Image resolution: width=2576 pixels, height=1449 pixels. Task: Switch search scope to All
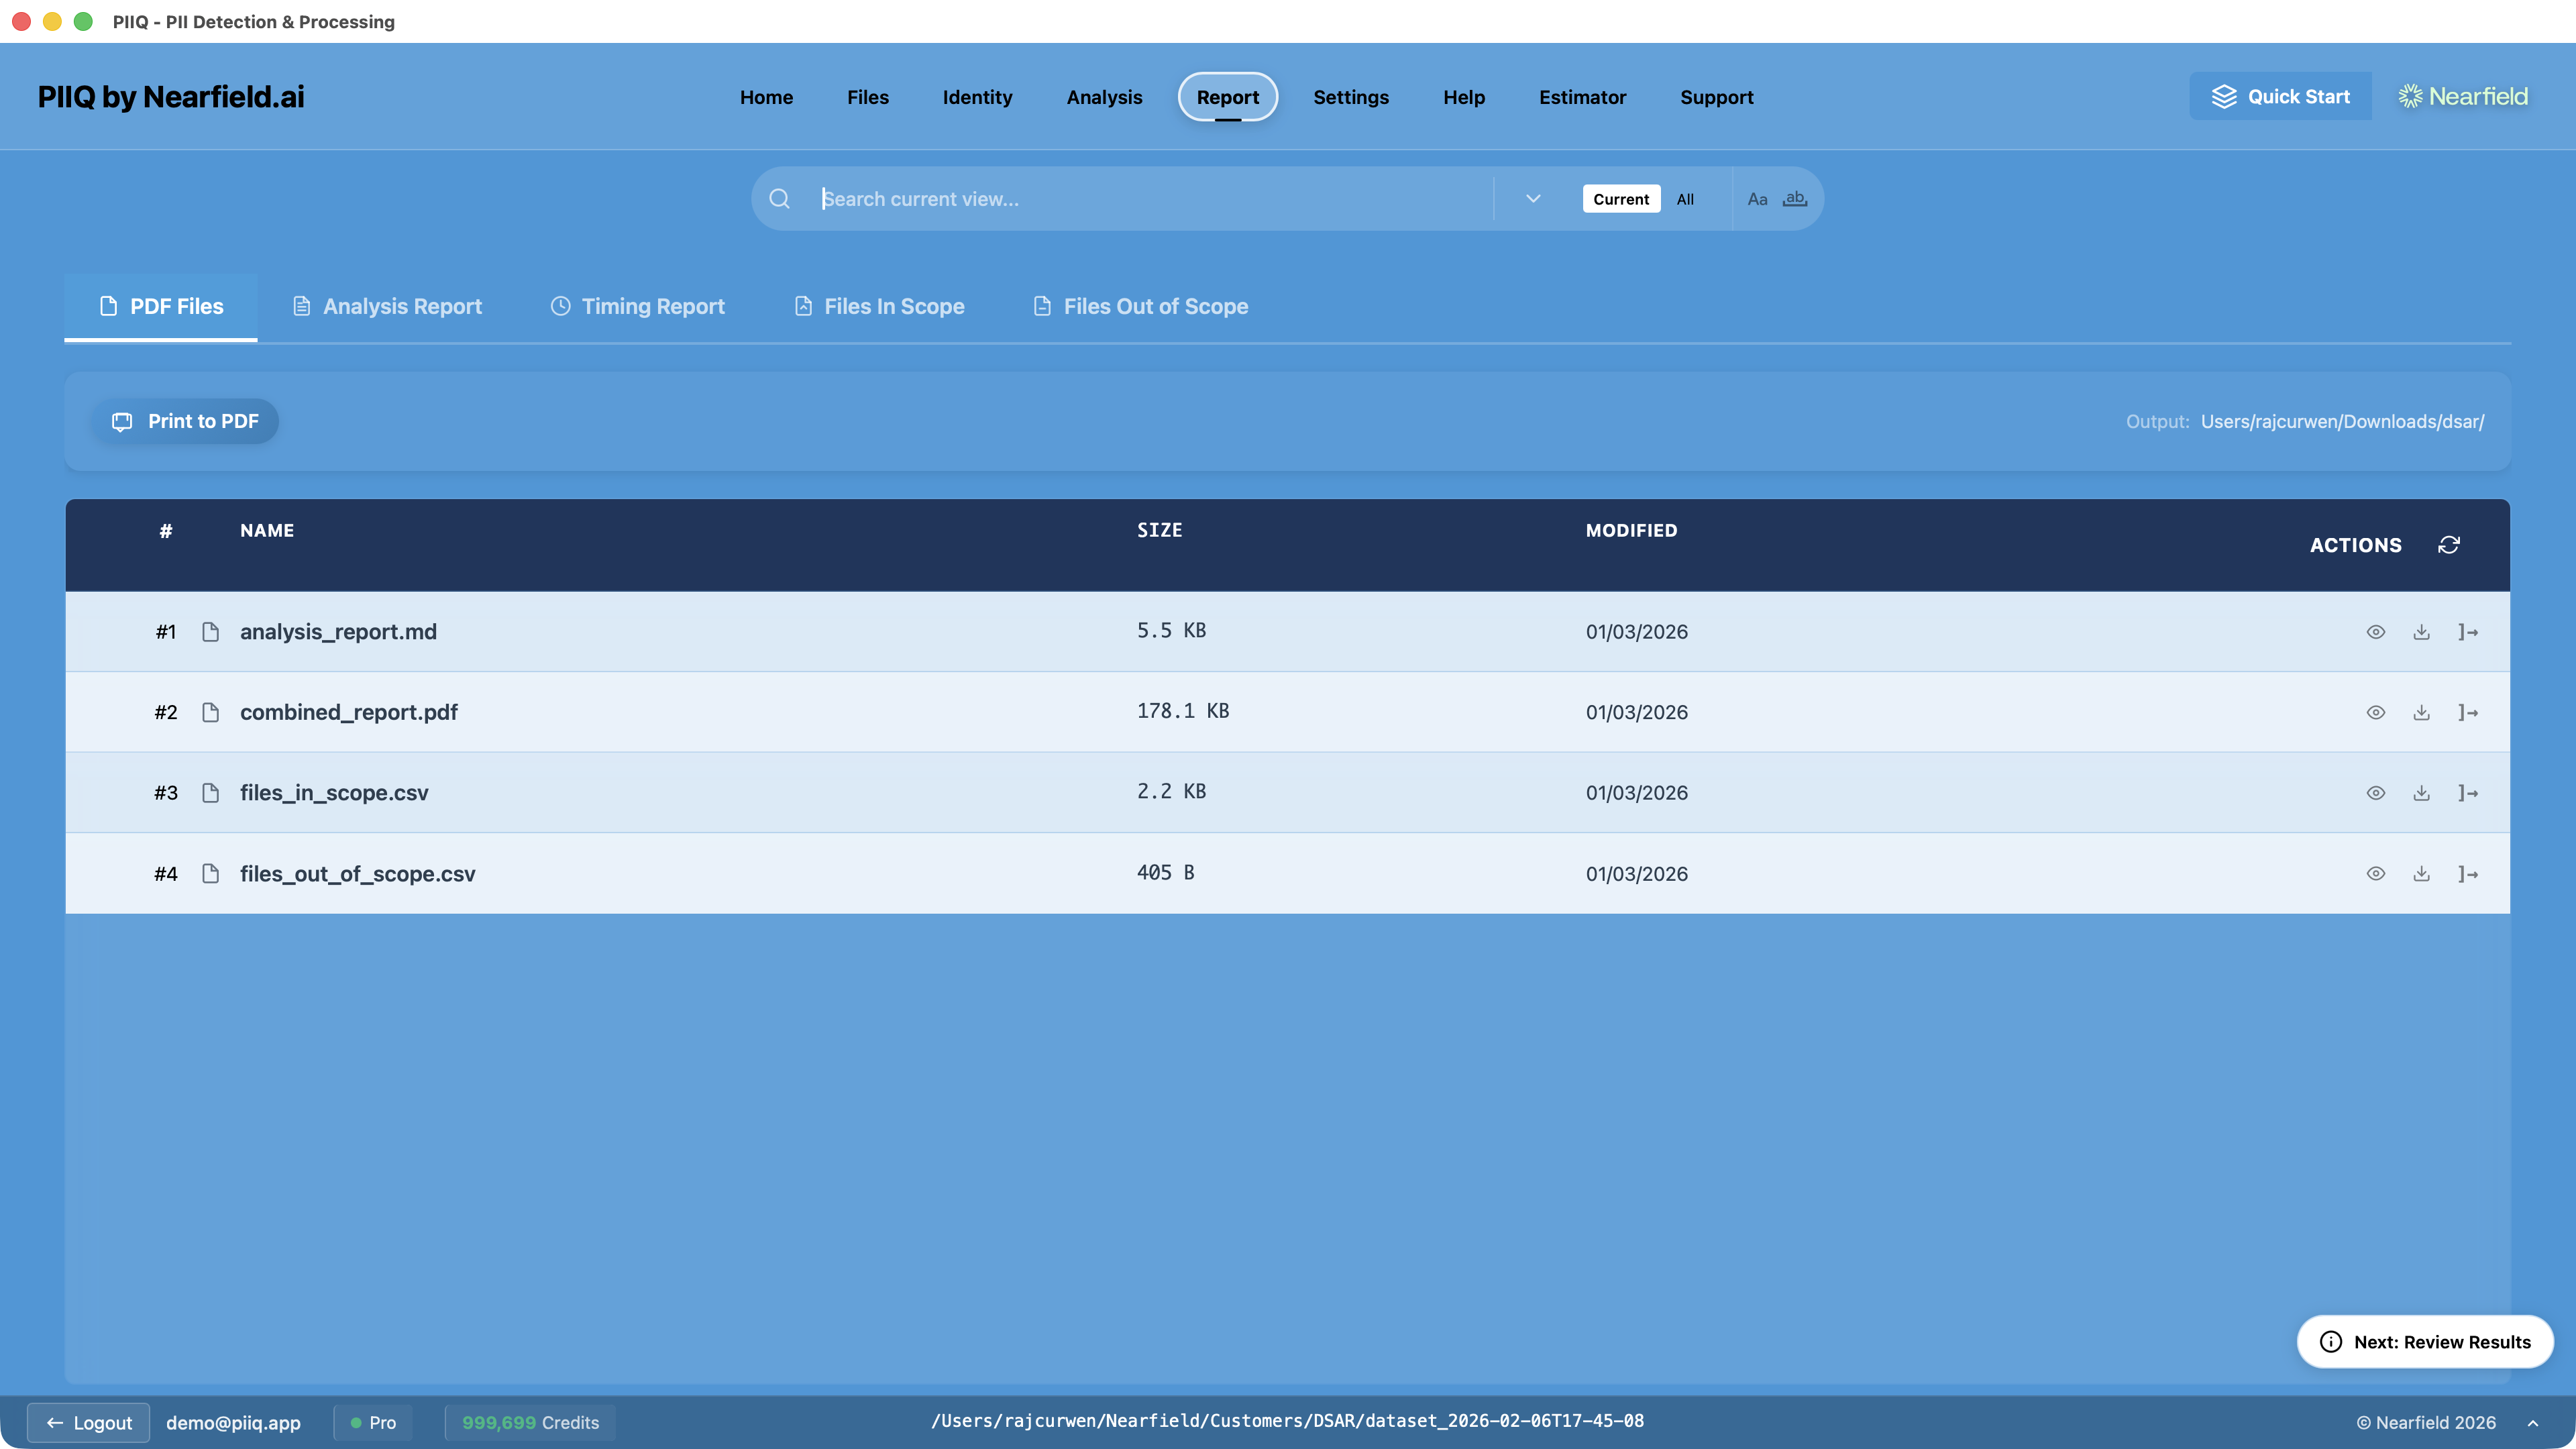click(x=1685, y=198)
